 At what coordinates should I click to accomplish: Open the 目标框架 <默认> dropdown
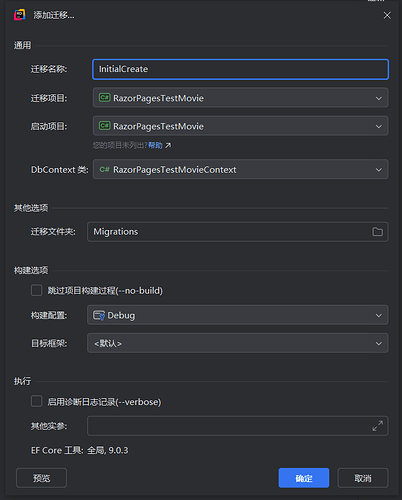tap(238, 343)
